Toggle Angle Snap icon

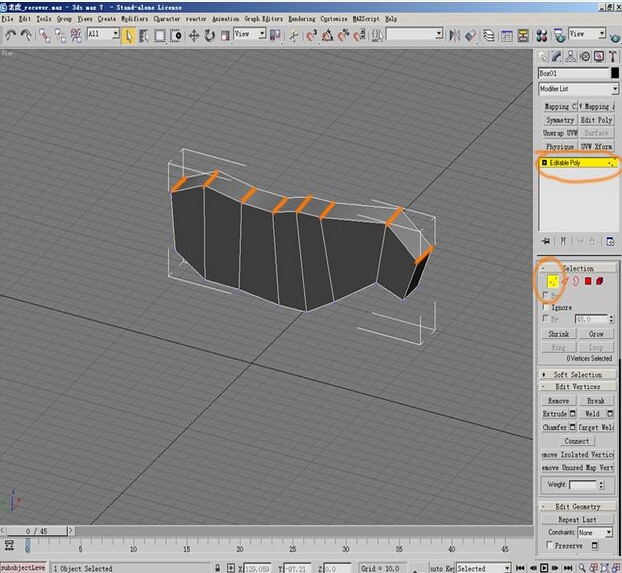coord(328,36)
